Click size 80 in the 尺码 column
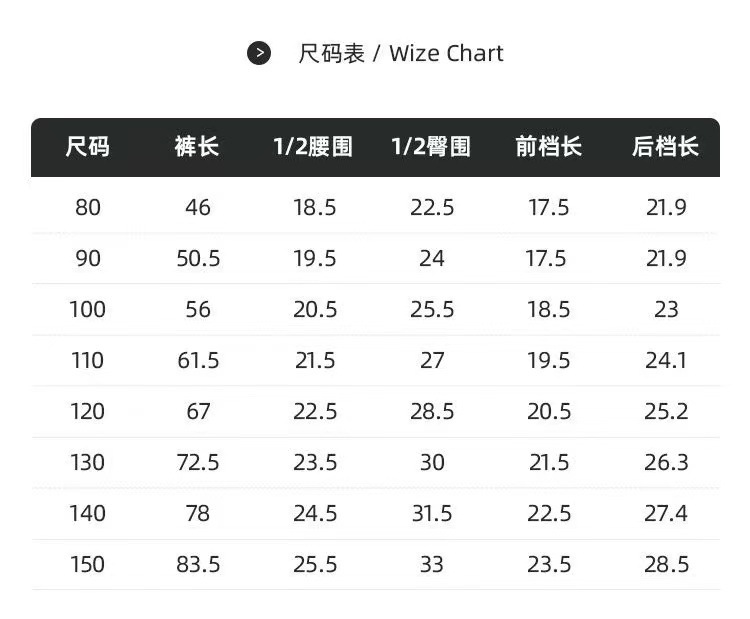 click(88, 207)
